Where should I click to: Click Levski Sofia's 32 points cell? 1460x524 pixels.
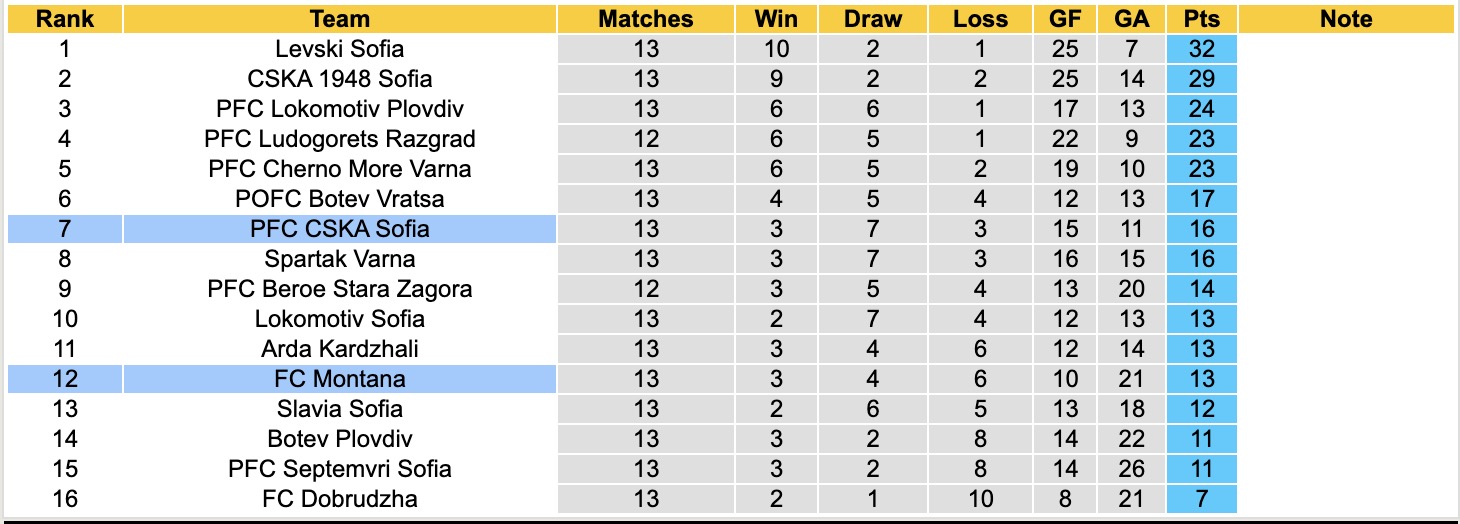[1201, 49]
